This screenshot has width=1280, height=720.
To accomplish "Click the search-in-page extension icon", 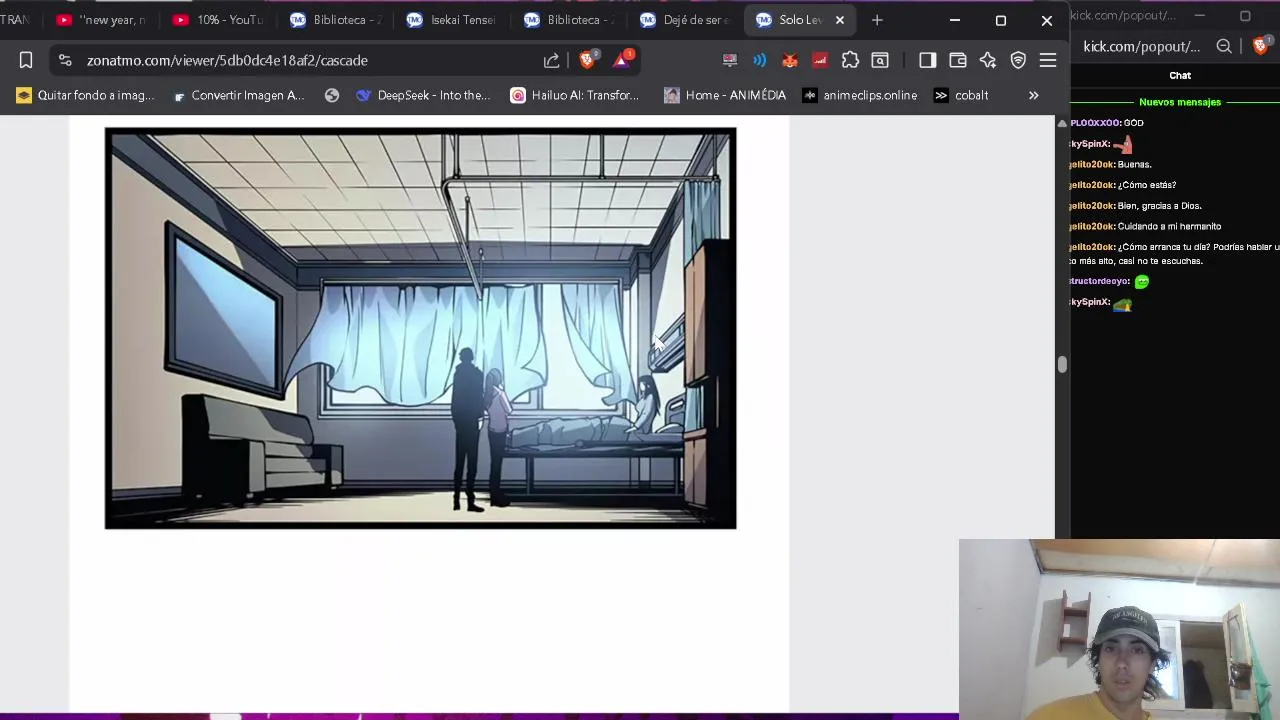I will click(880, 61).
